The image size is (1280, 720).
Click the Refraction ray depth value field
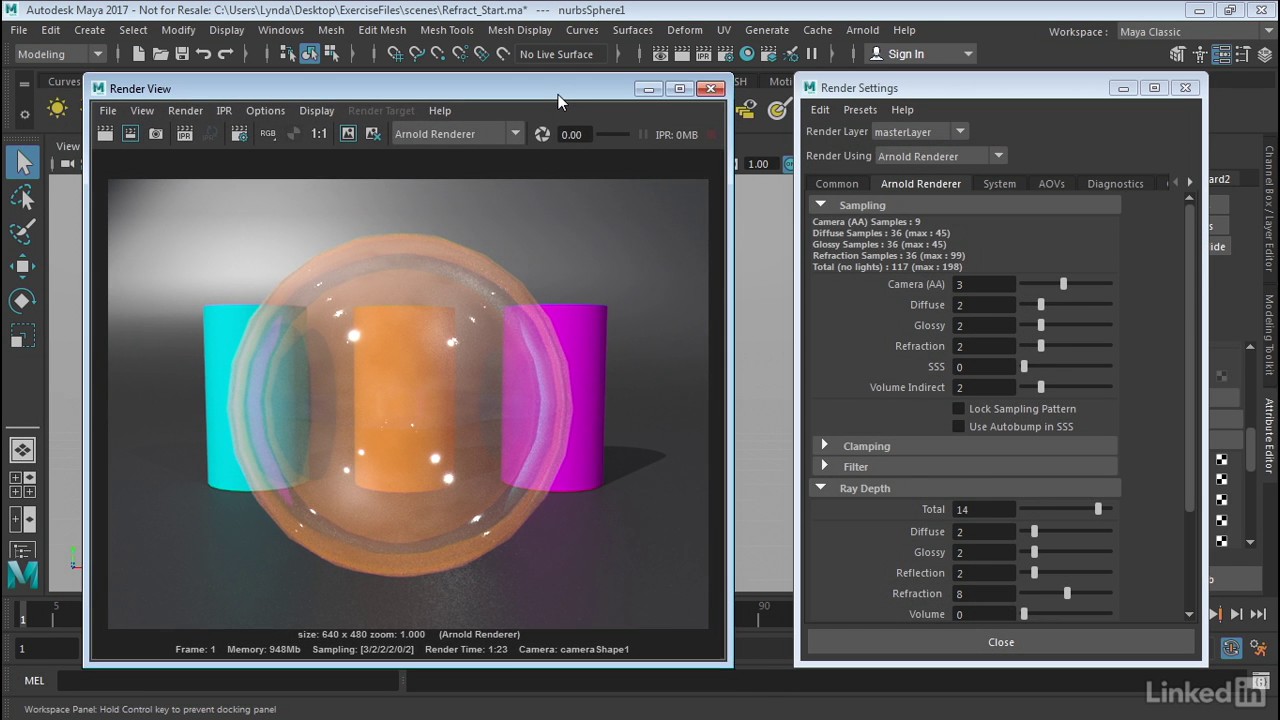click(983, 594)
